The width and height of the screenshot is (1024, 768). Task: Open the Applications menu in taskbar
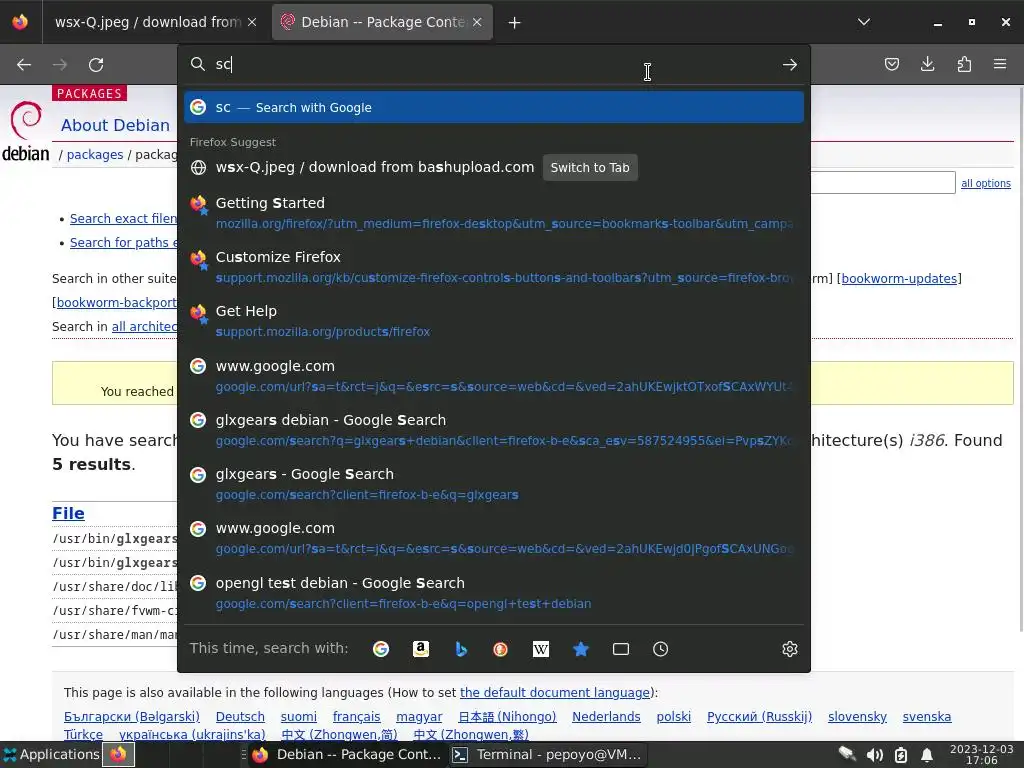click(x=51, y=754)
